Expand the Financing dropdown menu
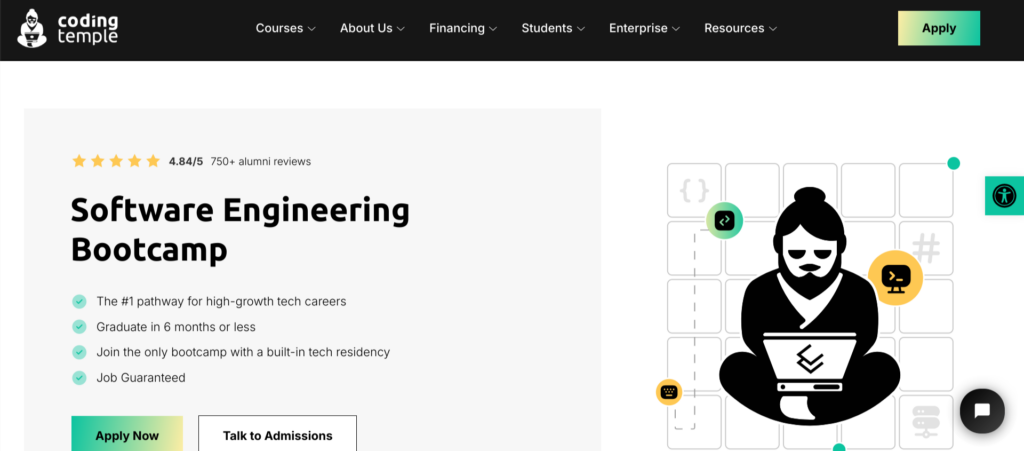Image resolution: width=1024 pixels, height=451 pixels. pos(464,28)
